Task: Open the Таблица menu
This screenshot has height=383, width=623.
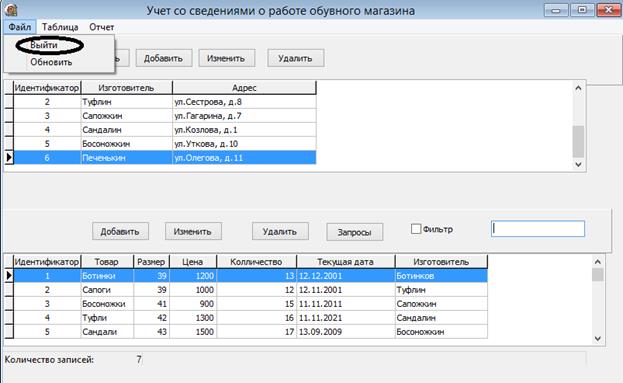Action: click(60, 27)
